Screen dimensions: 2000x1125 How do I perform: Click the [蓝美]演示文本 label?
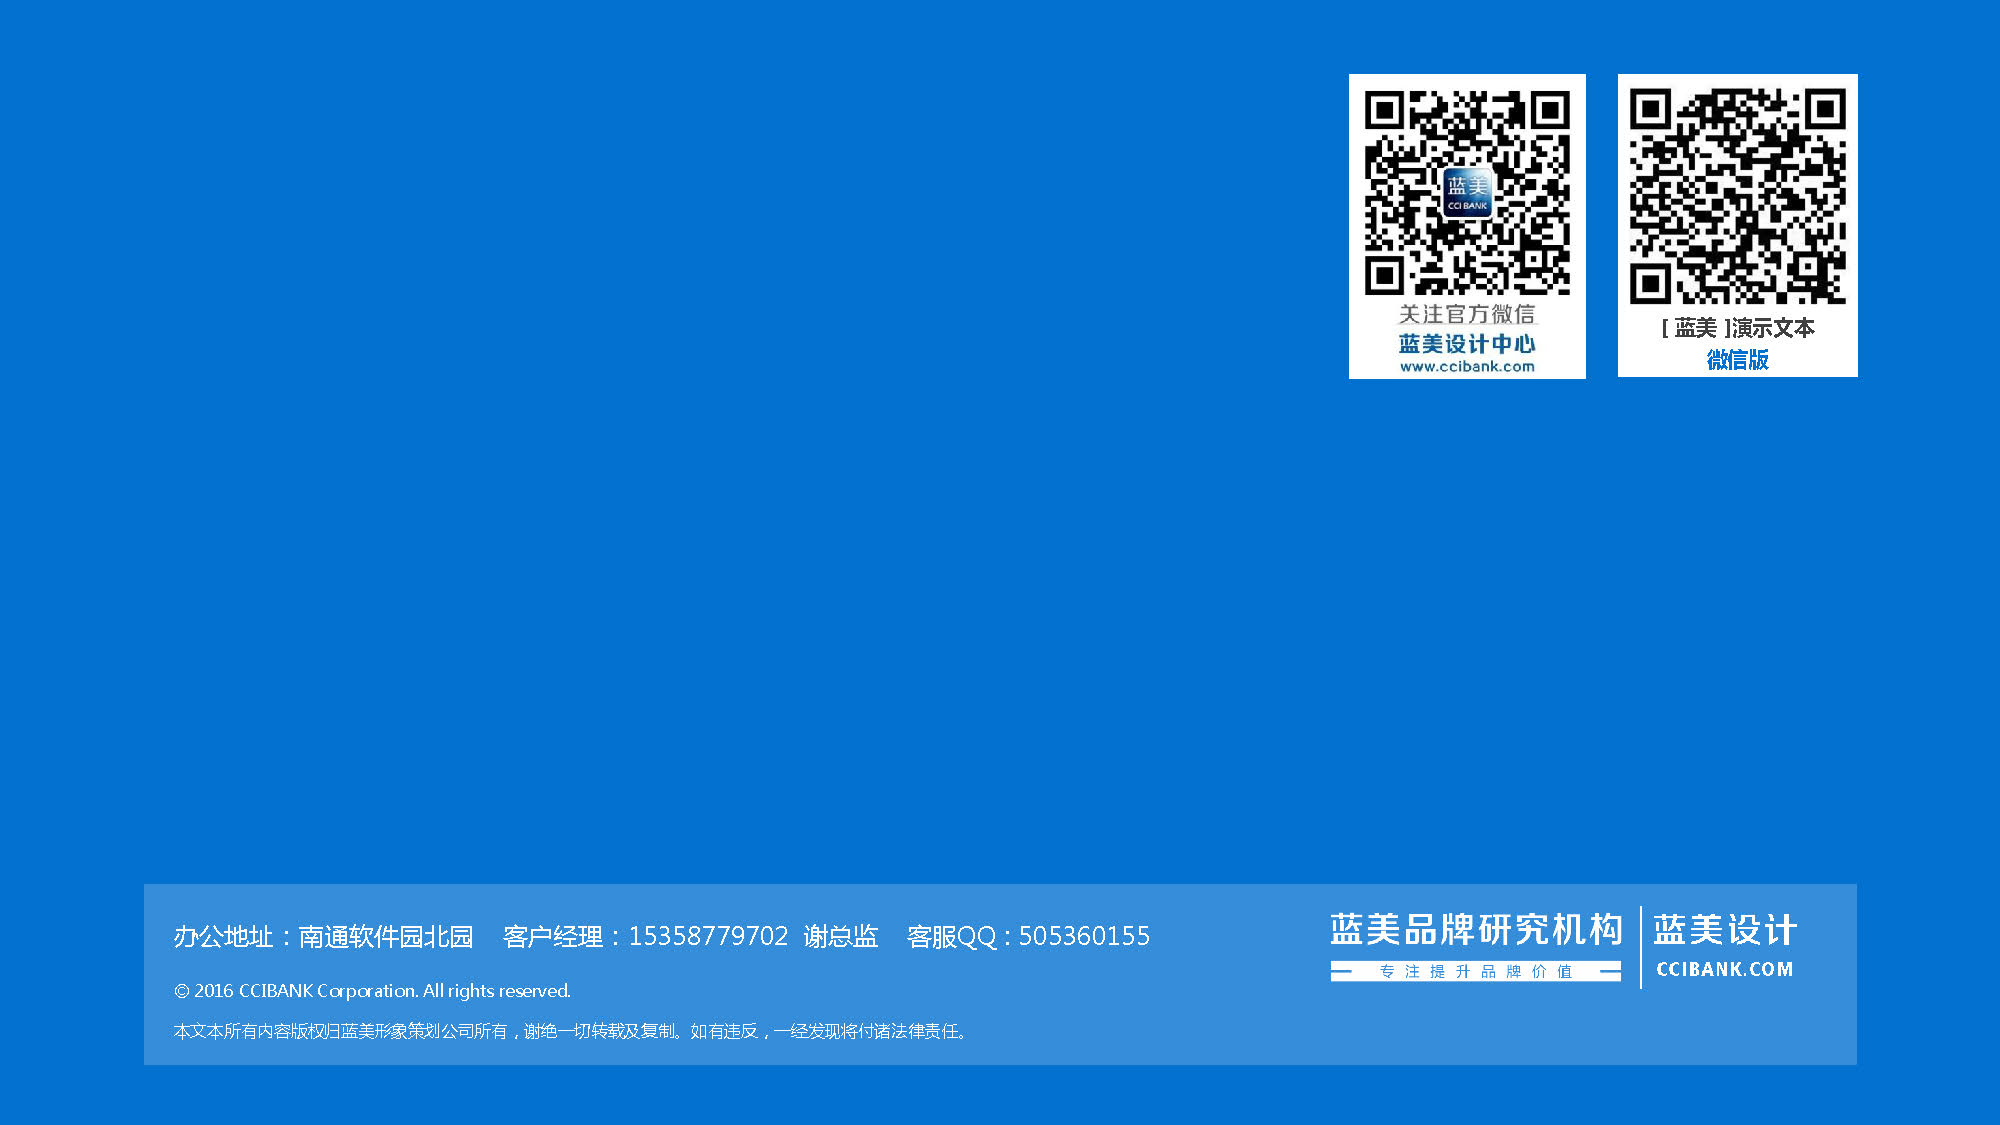[1737, 328]
